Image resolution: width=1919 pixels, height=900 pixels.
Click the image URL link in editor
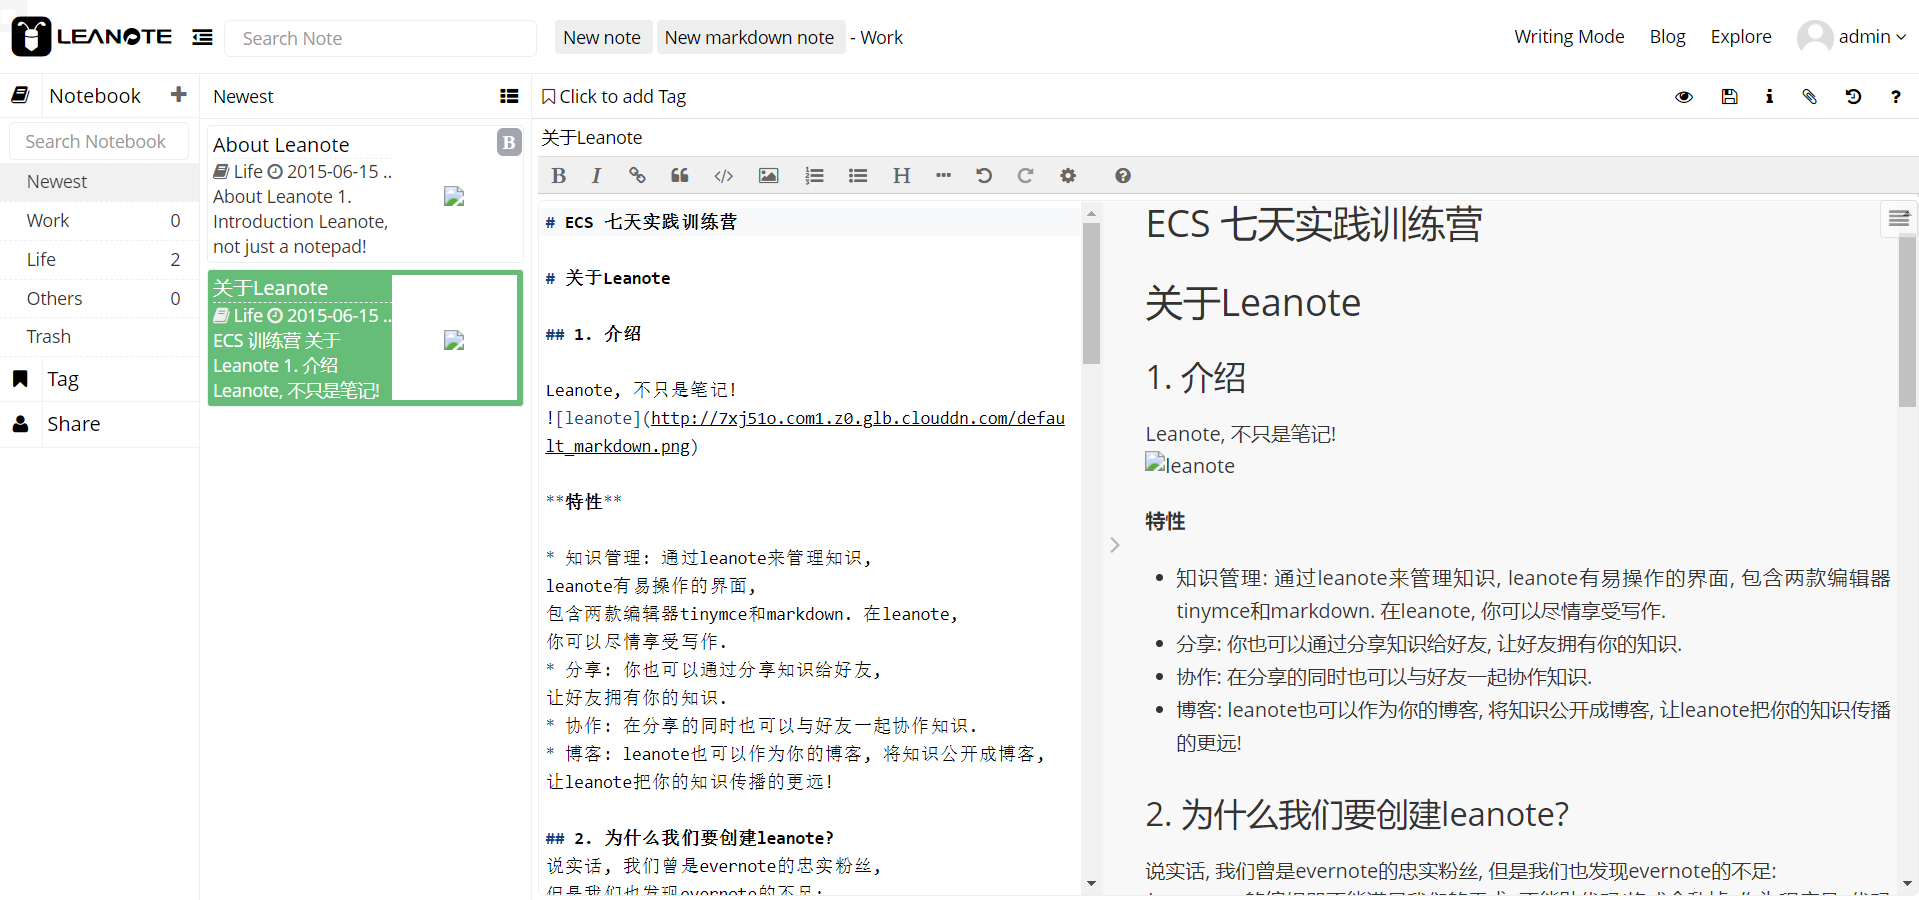pos(805,432)
